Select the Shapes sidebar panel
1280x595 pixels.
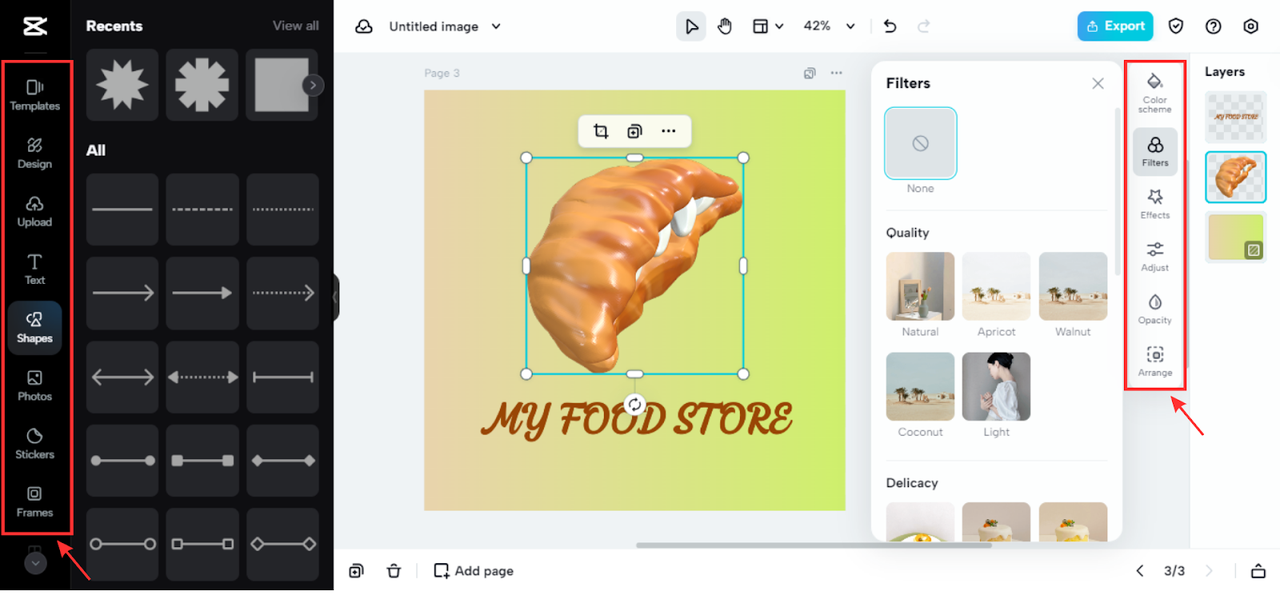point(35,327)
